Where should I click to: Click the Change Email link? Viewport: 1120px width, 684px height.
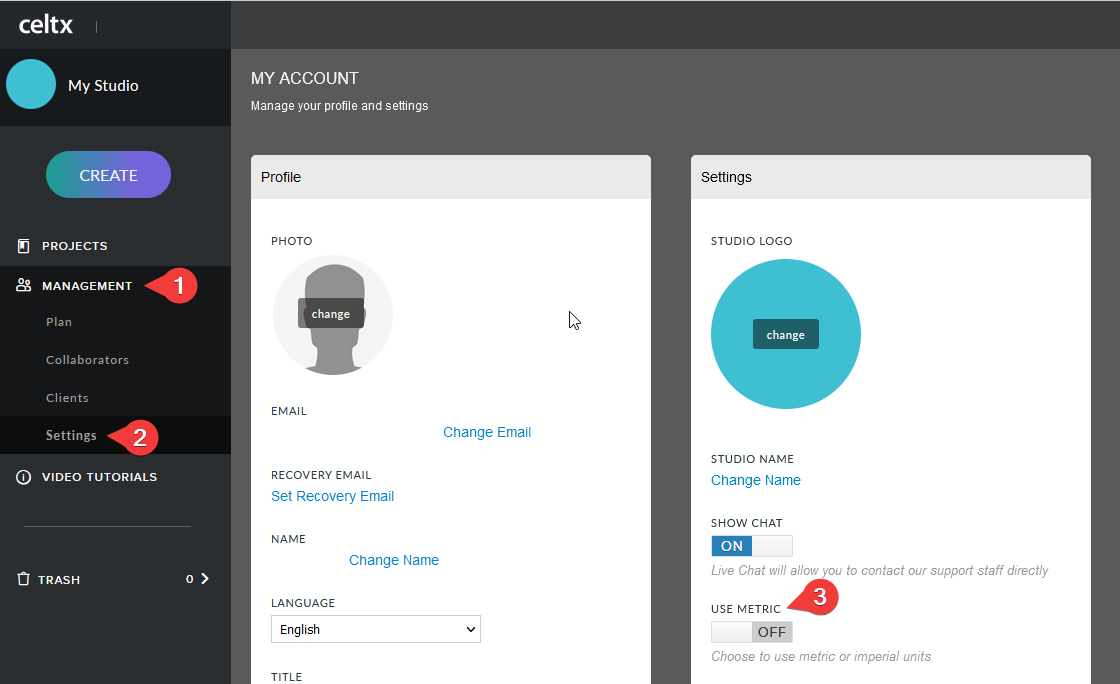486,432
